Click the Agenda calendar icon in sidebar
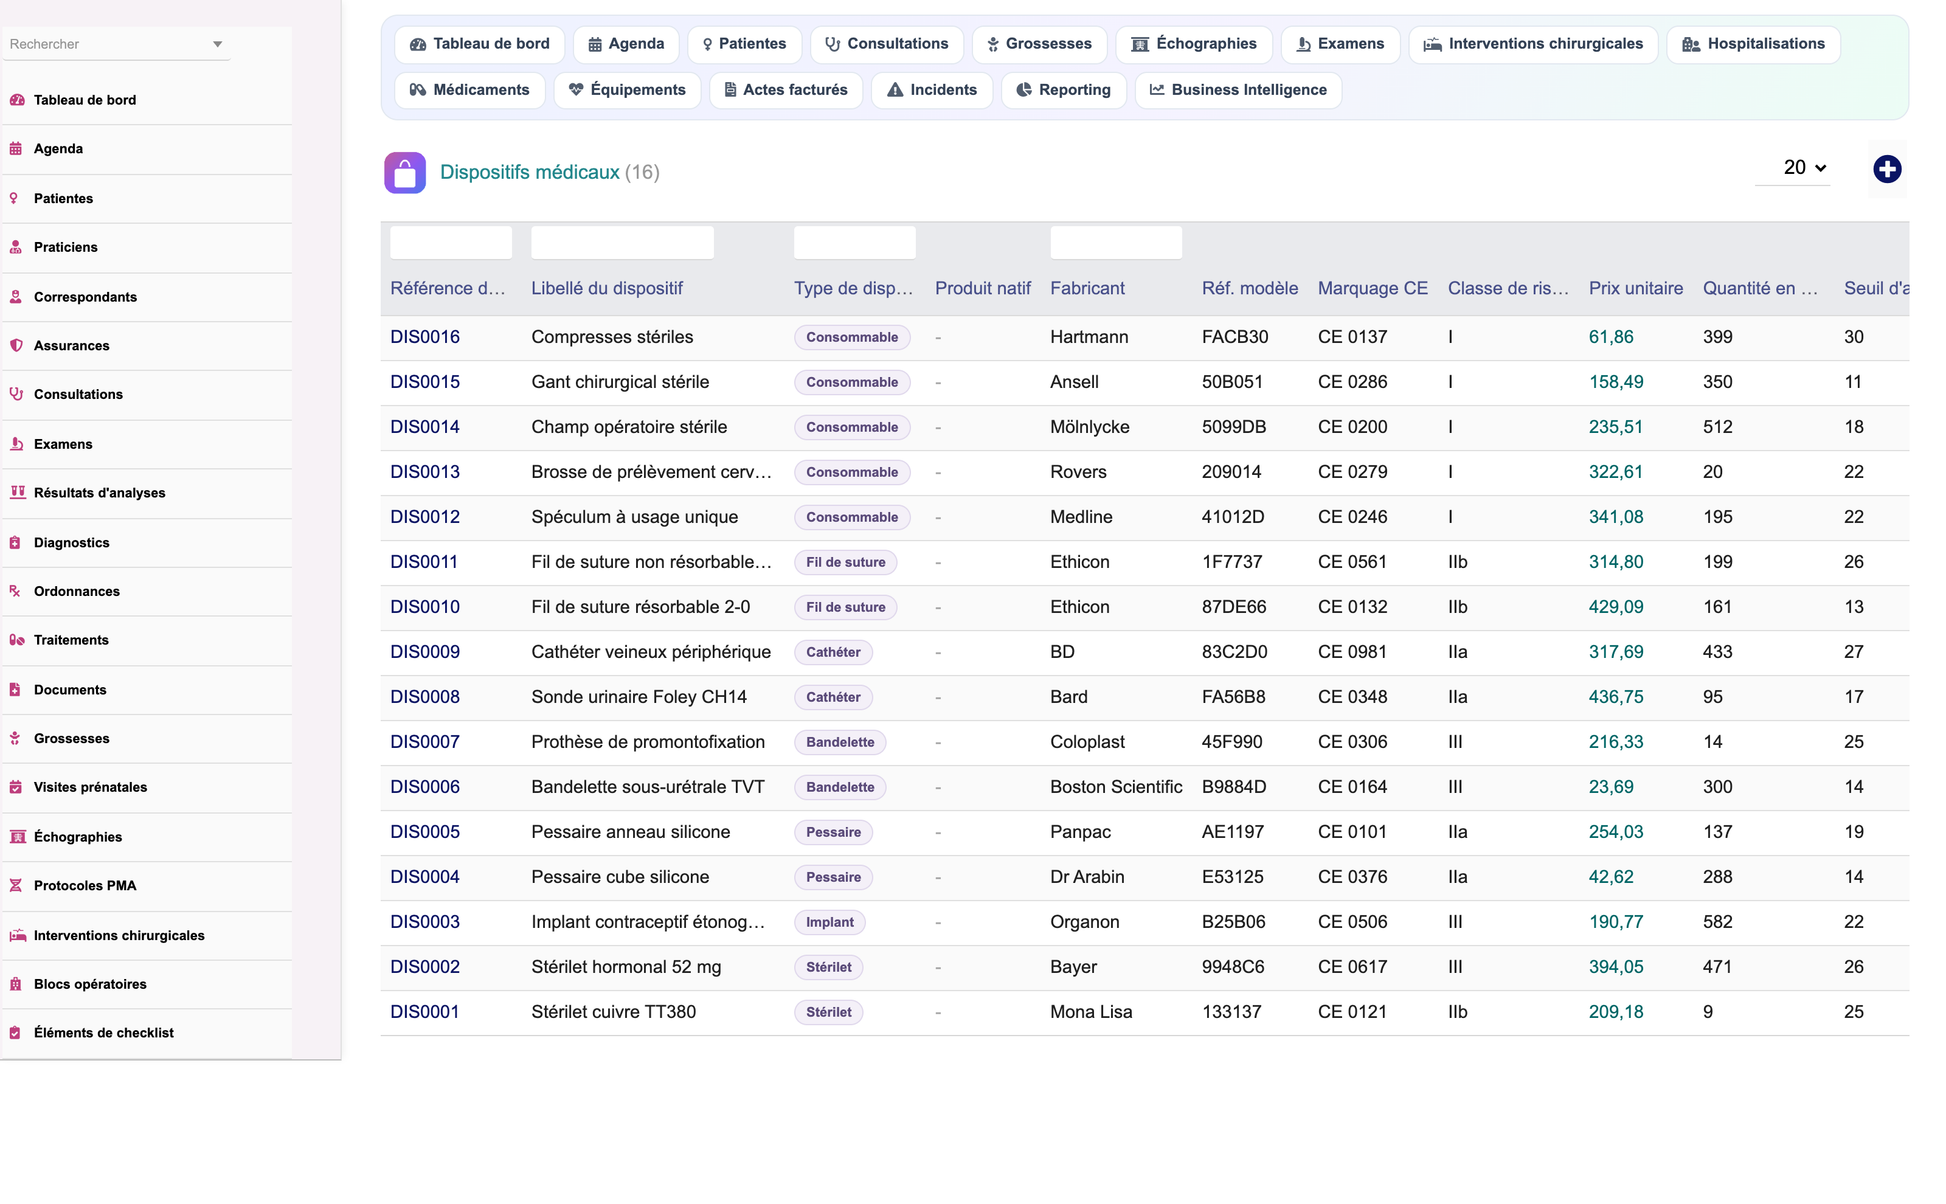This screenshot has width=1946, height=1204. [16, 149]
